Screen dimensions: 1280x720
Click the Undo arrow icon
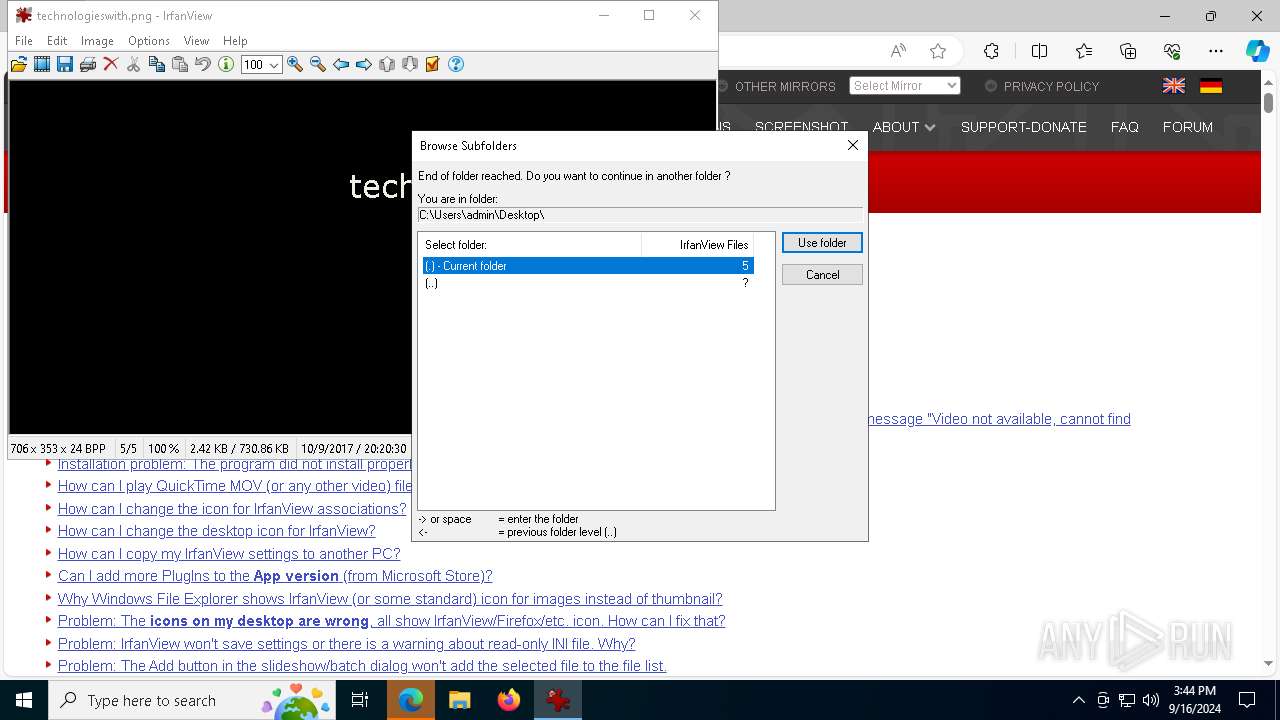(x=203, y=64)
